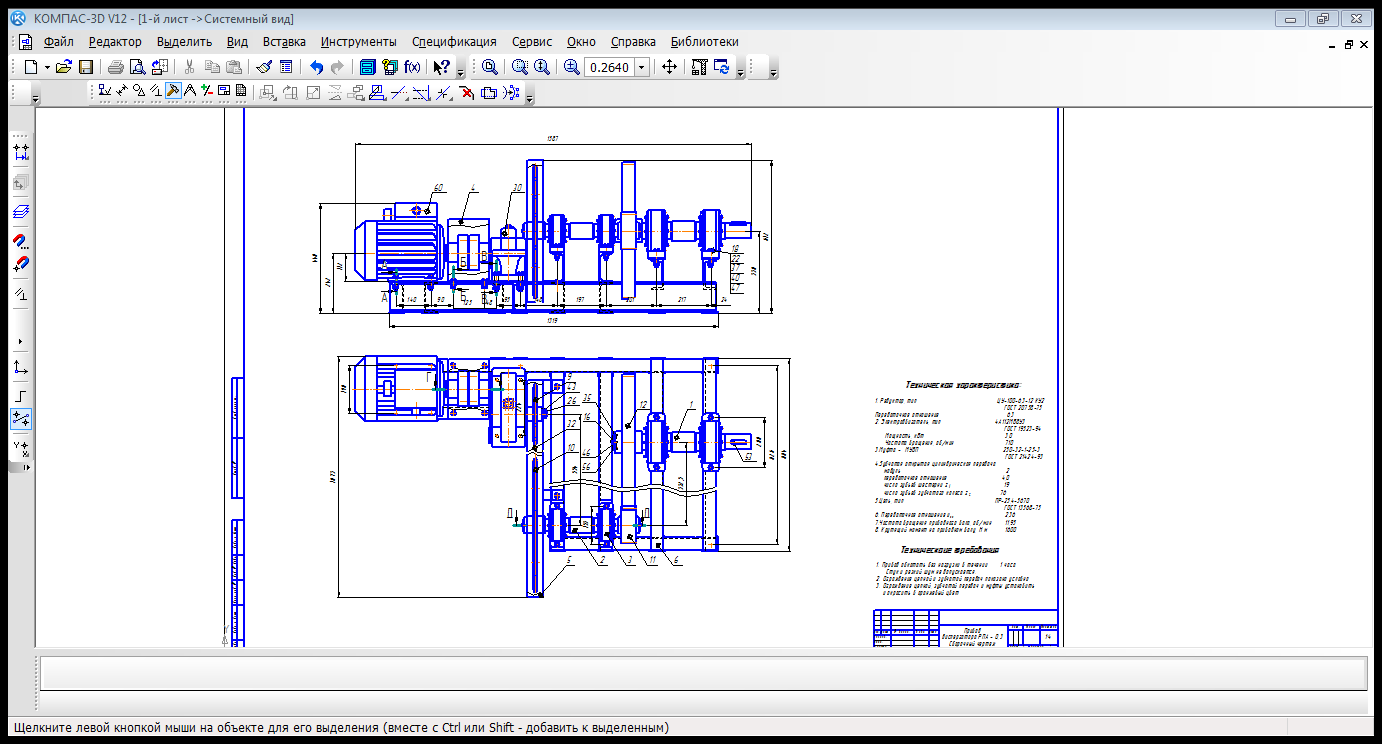This screenshot has width=1382, height=744.
Task: Click the local coordinate system icon
Action: (x=21, y=367)
